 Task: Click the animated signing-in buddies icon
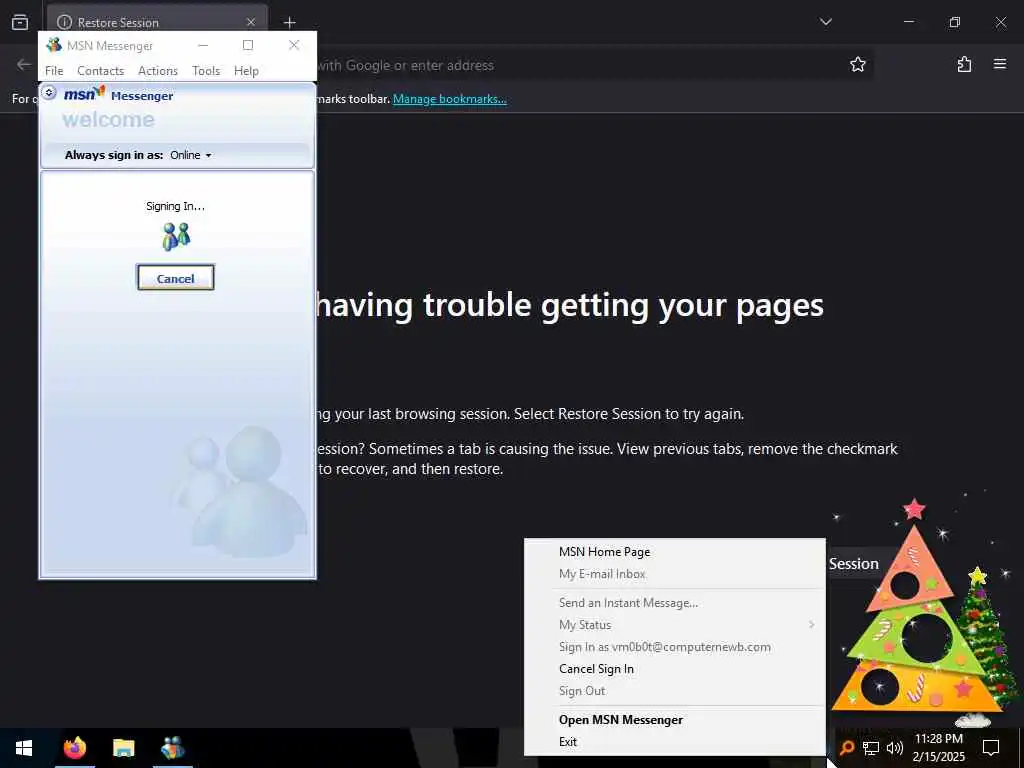pyautogui.click(x=176, y=237)
